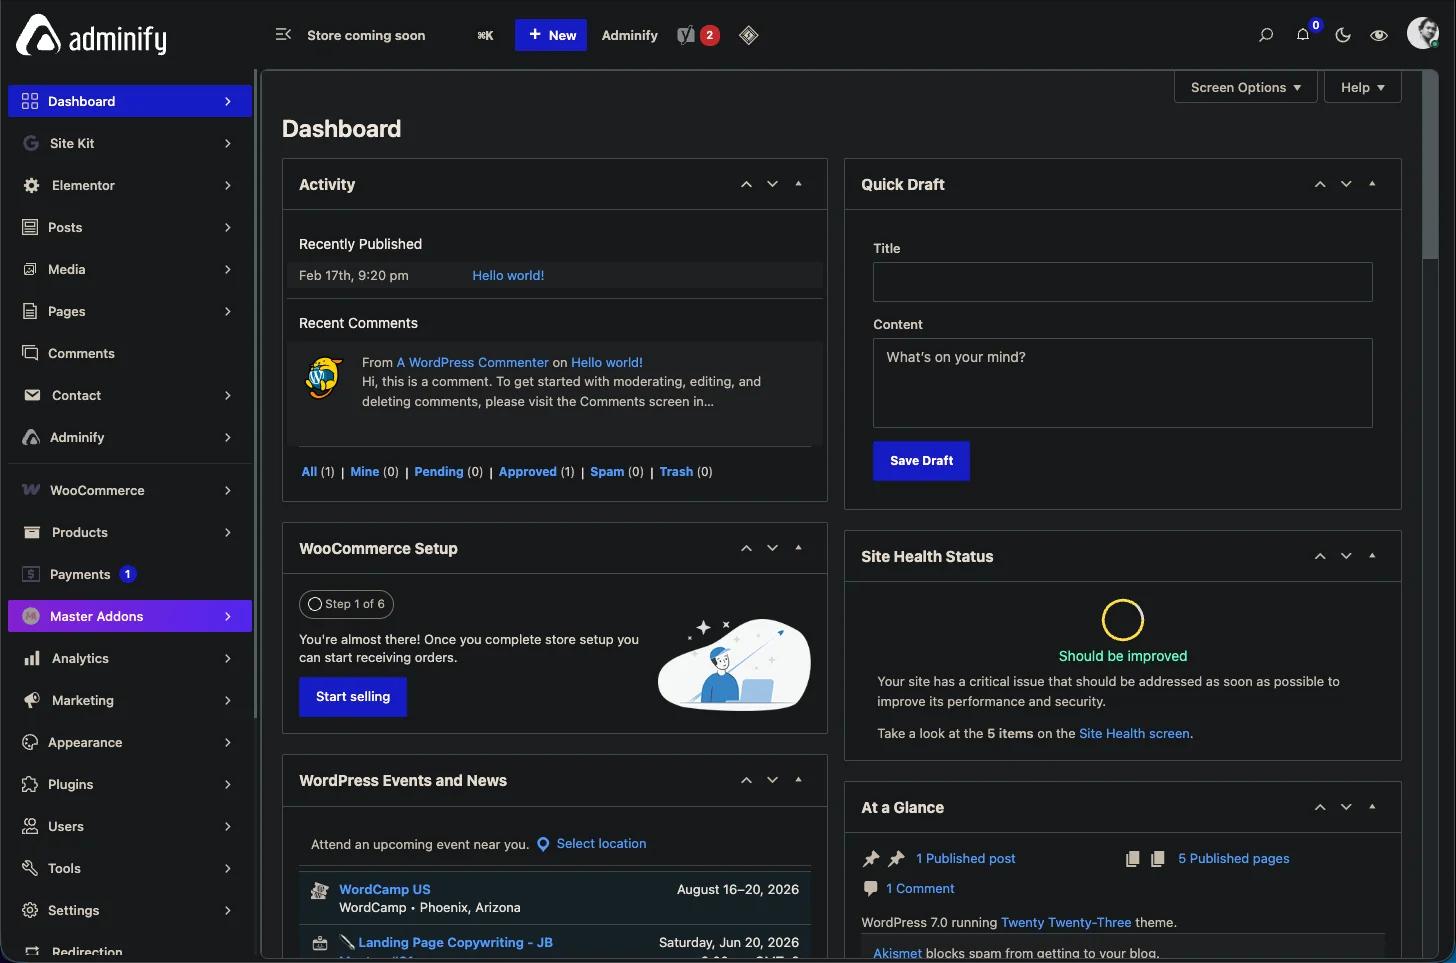Open the Screen Options dropdown
Screen dimensions: 1456x963
(1246, 87)
